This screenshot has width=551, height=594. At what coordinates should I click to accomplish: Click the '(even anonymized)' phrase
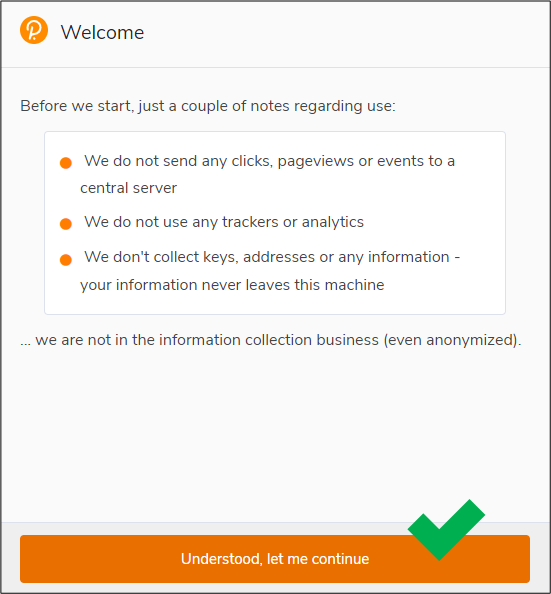[x=452, y=340]
